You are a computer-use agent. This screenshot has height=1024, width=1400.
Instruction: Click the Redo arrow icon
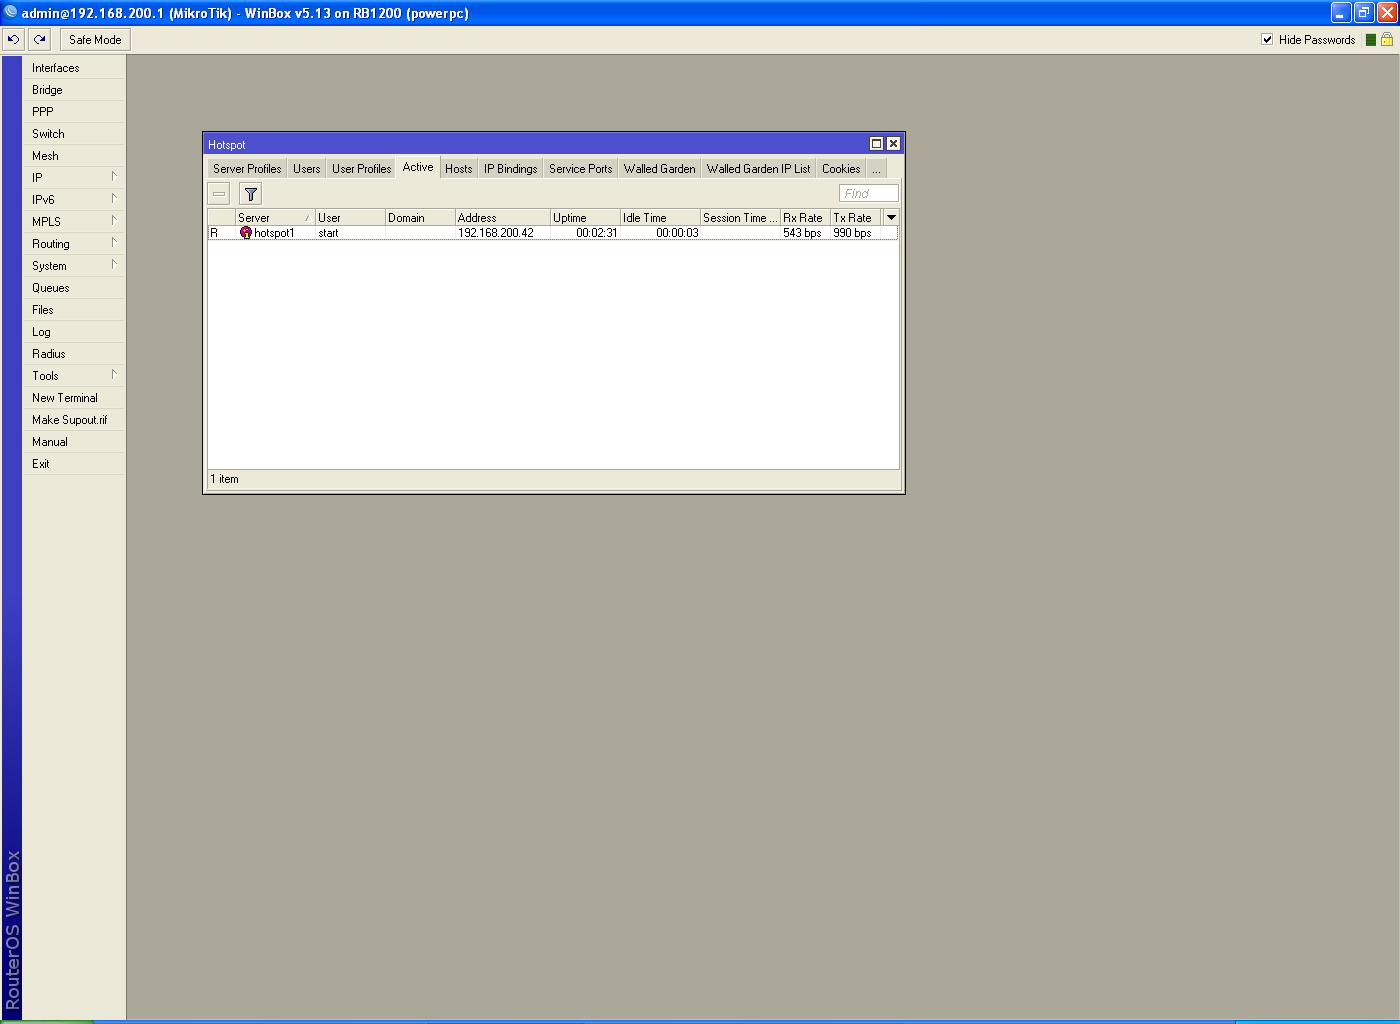tap(39, 40)
